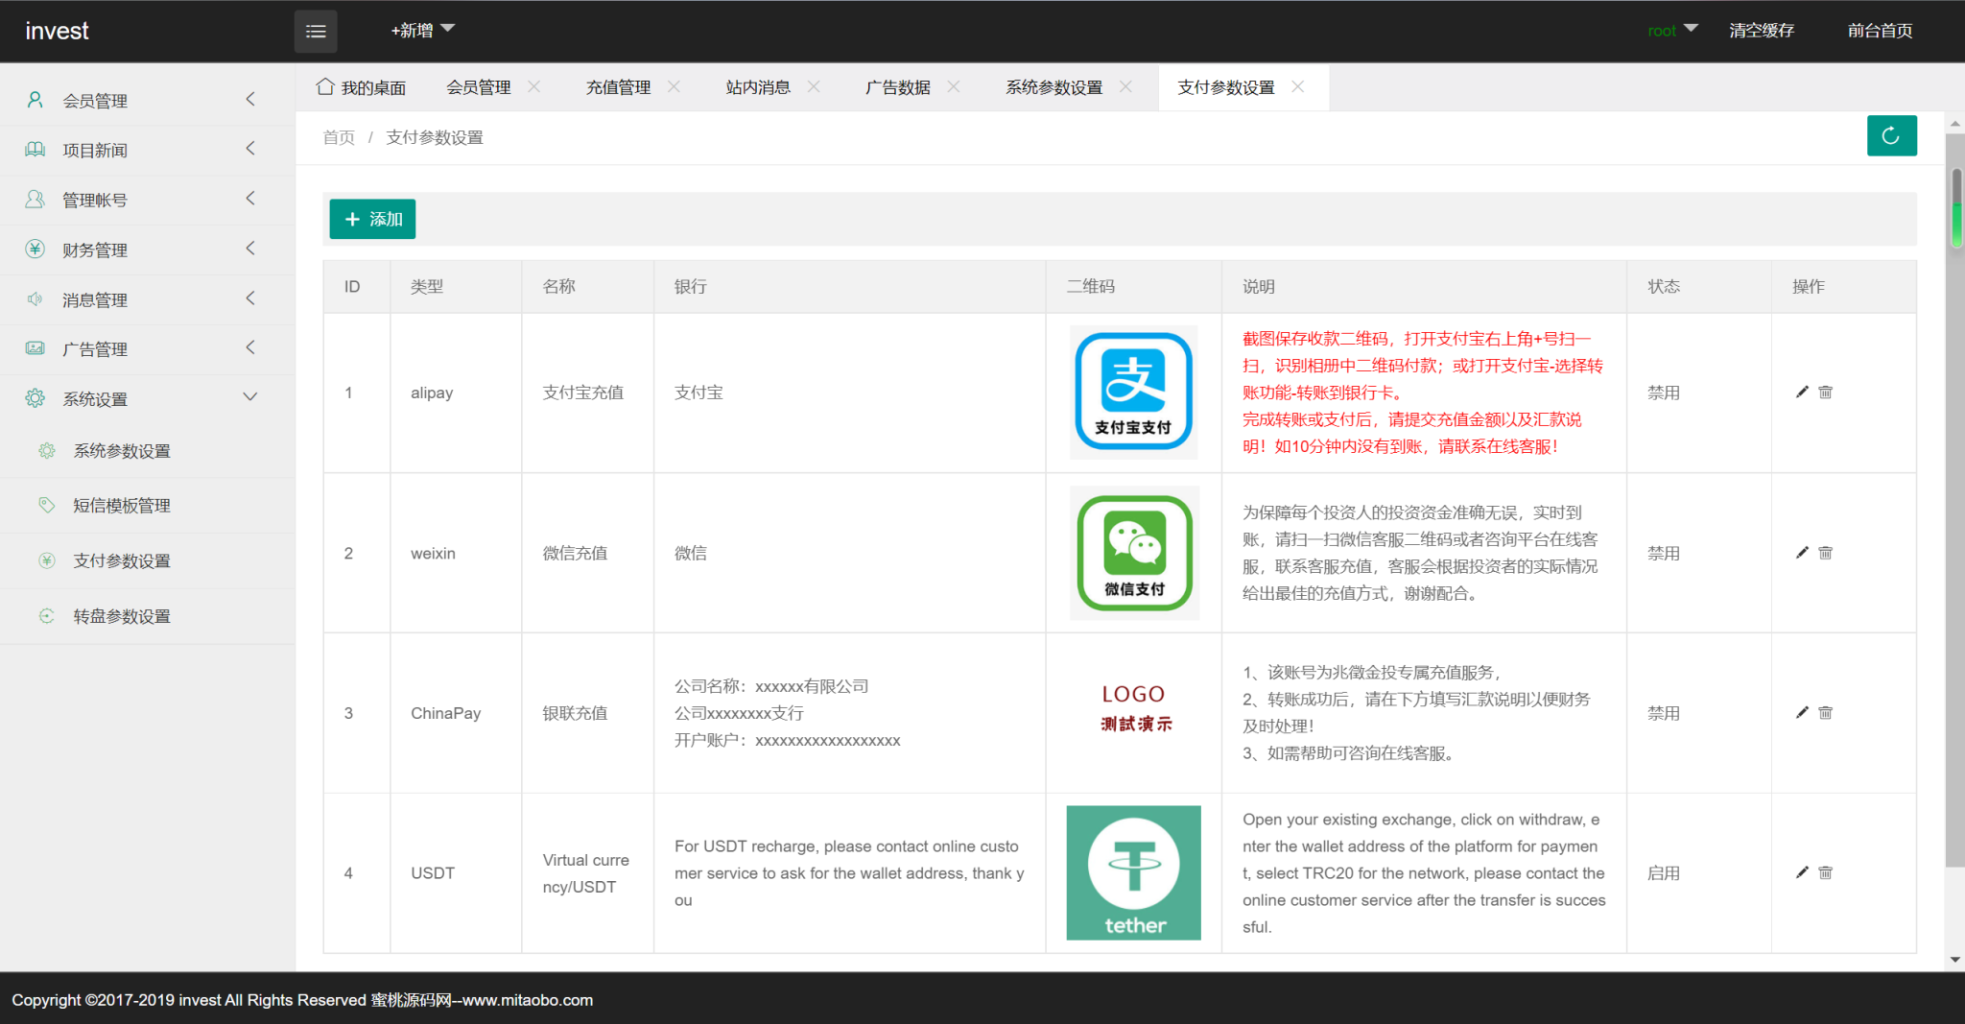Switch to the 广告数据 tab

(x=897, y=87)
